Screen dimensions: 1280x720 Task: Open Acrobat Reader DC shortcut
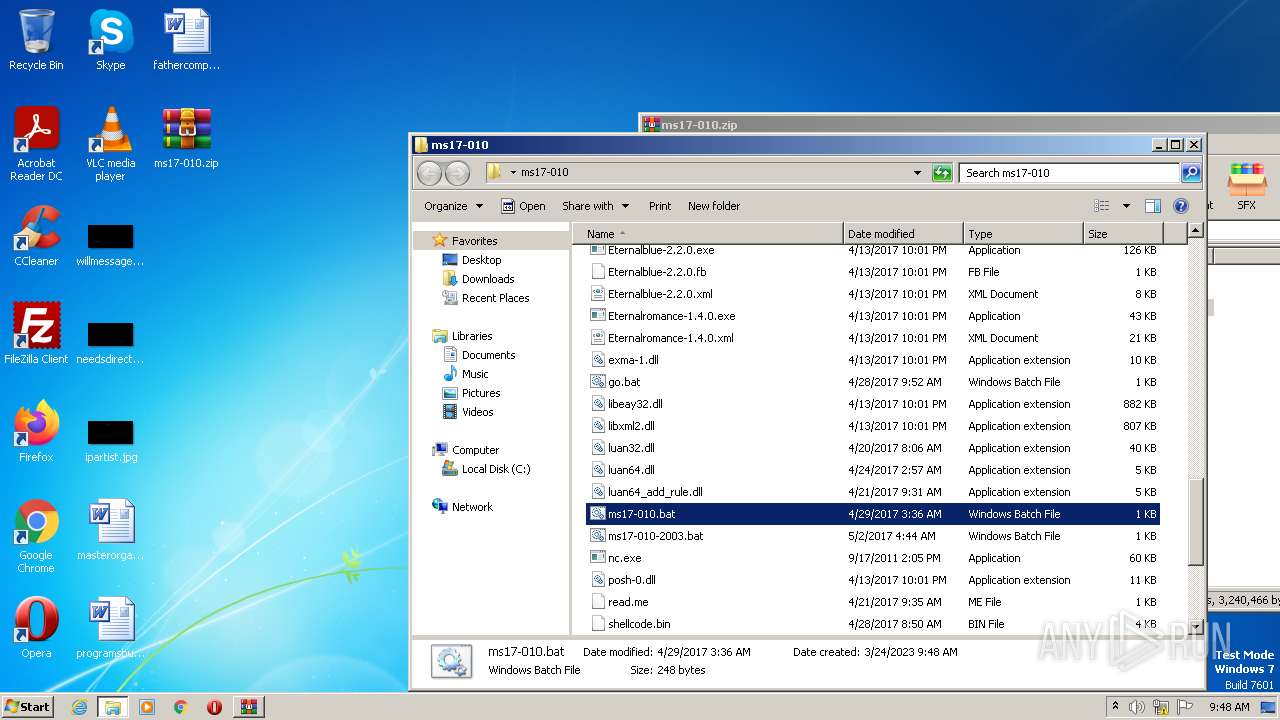[36, 144]
